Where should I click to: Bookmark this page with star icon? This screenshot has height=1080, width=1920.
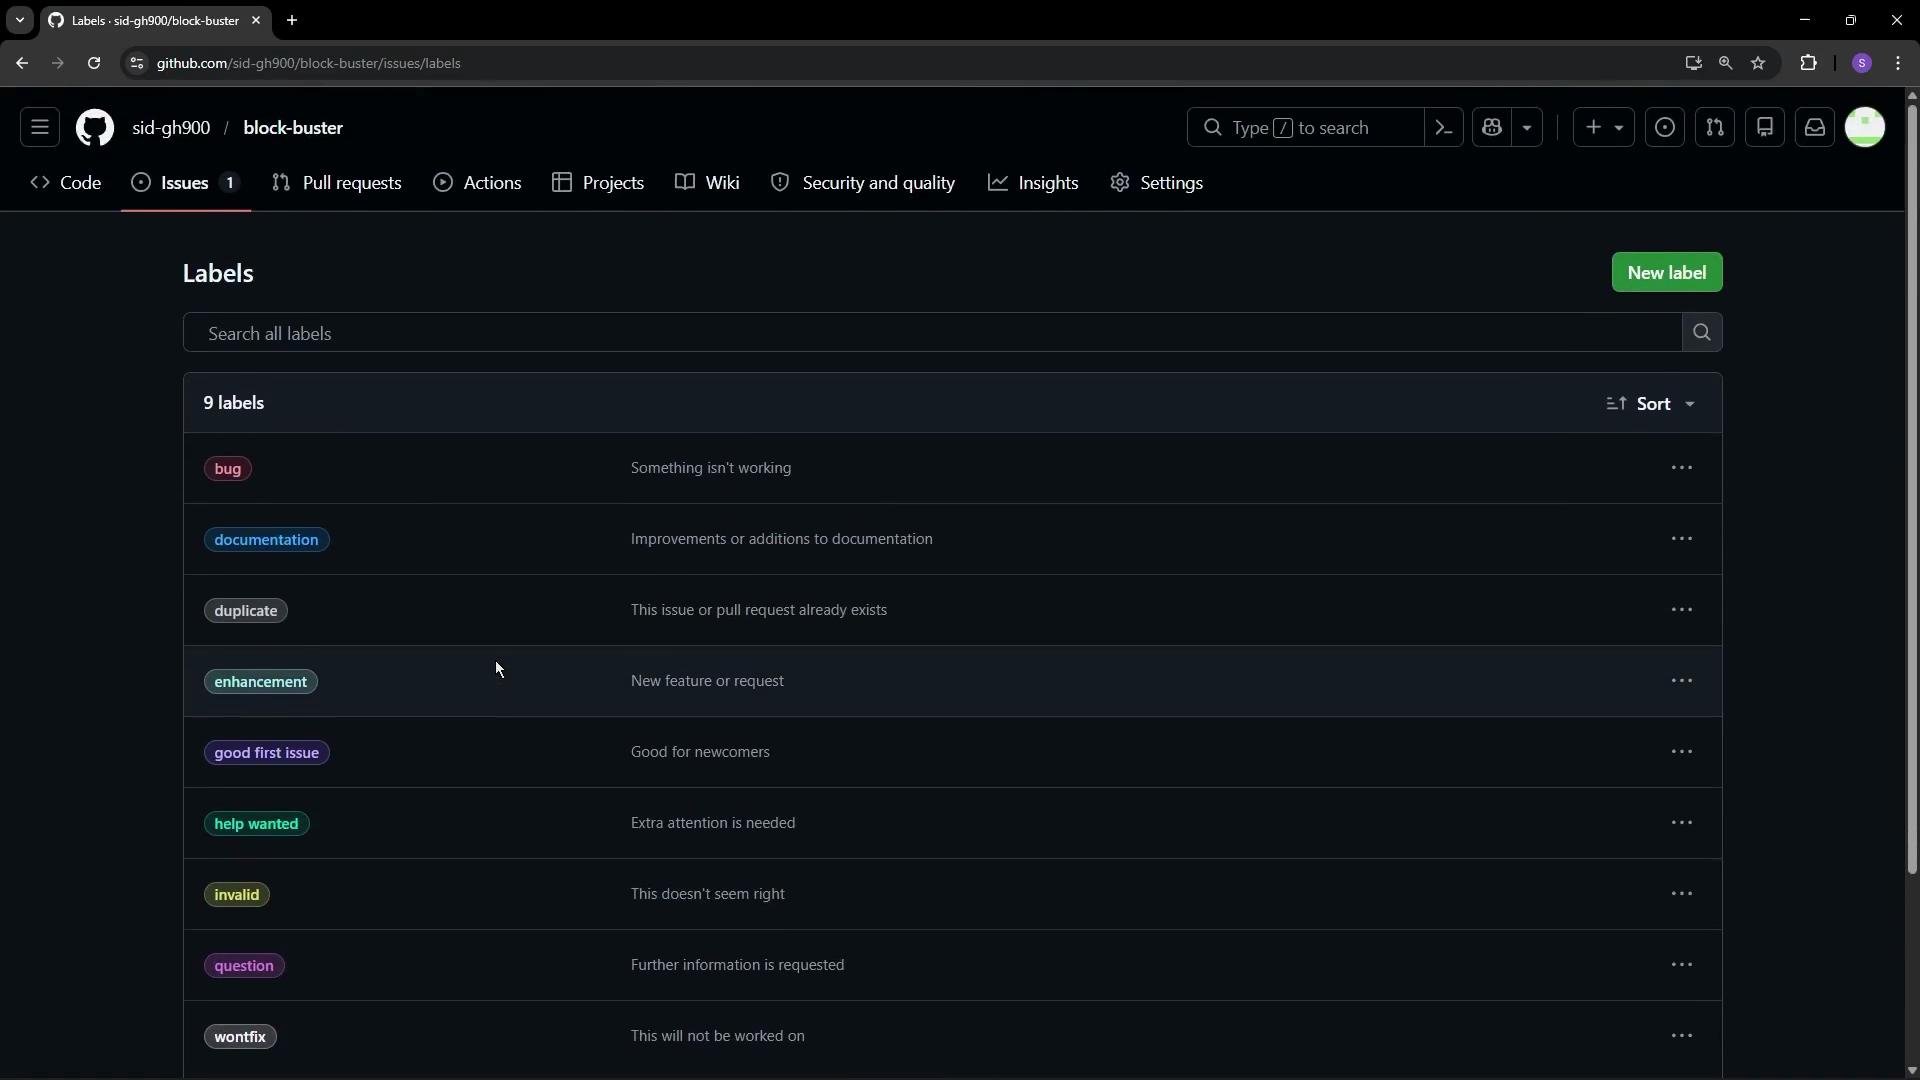click(1758, 63)
